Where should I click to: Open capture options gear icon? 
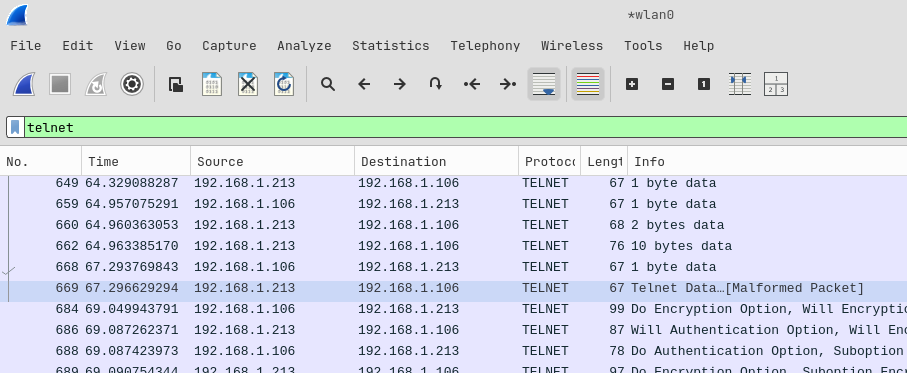pyautogui.click(x=132, y=84)
